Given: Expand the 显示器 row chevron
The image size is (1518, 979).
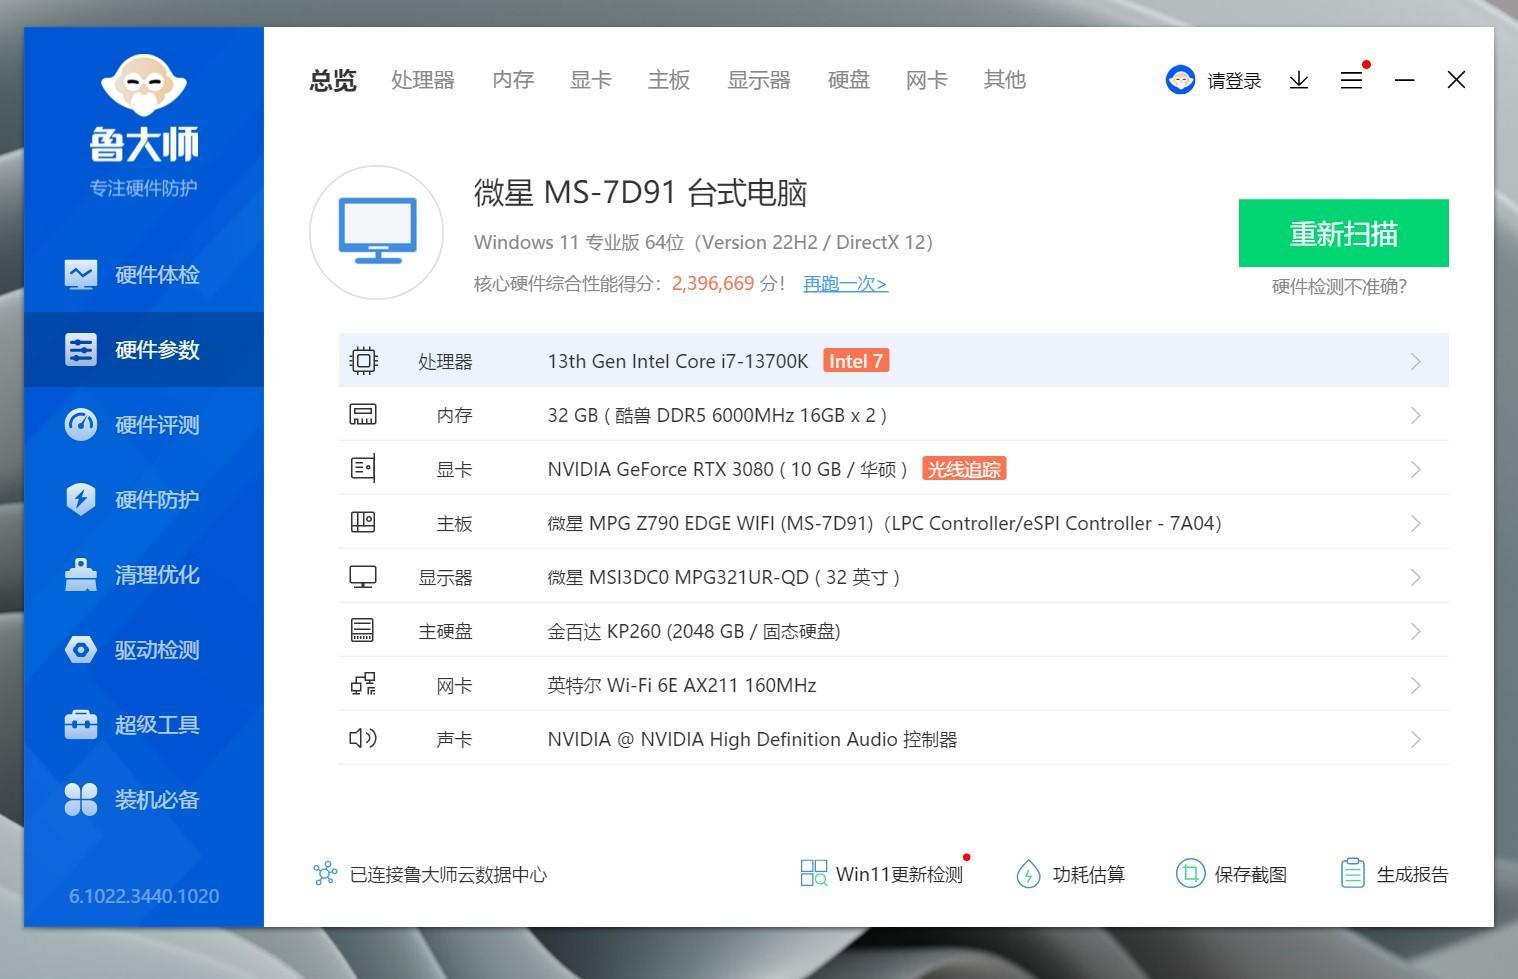Looking at the screenshot, I should [1415, 577].
